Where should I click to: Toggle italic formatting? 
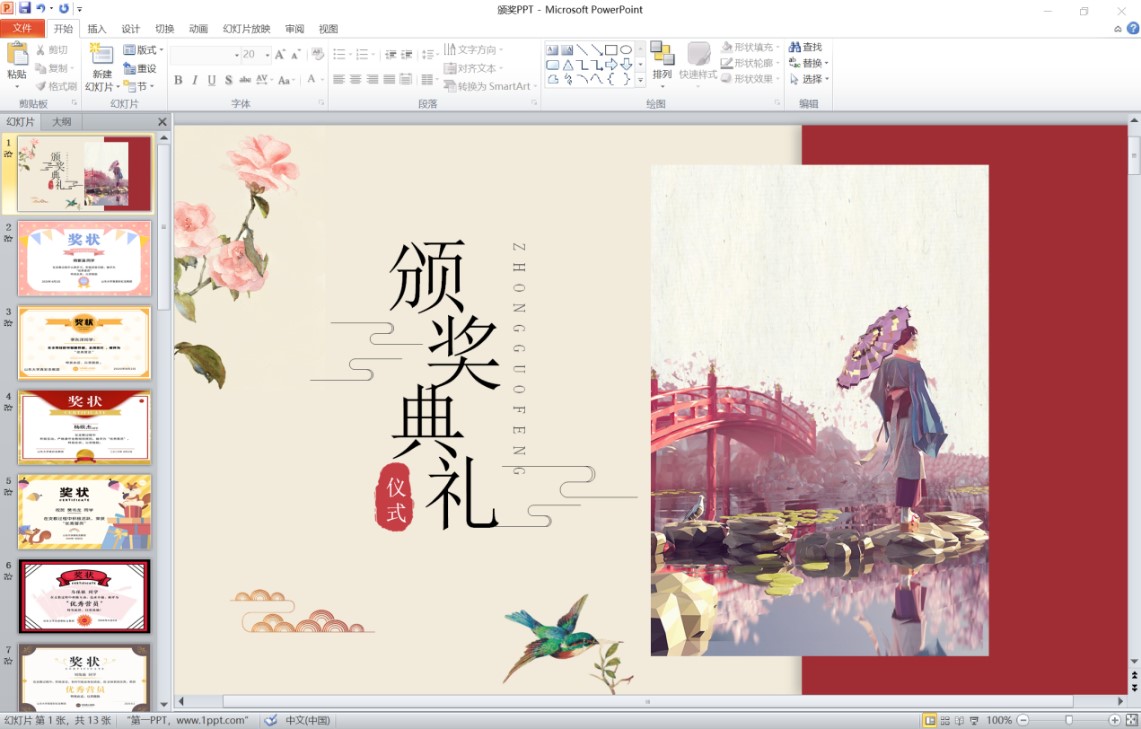pyautogui.click(x=195, y=80)
